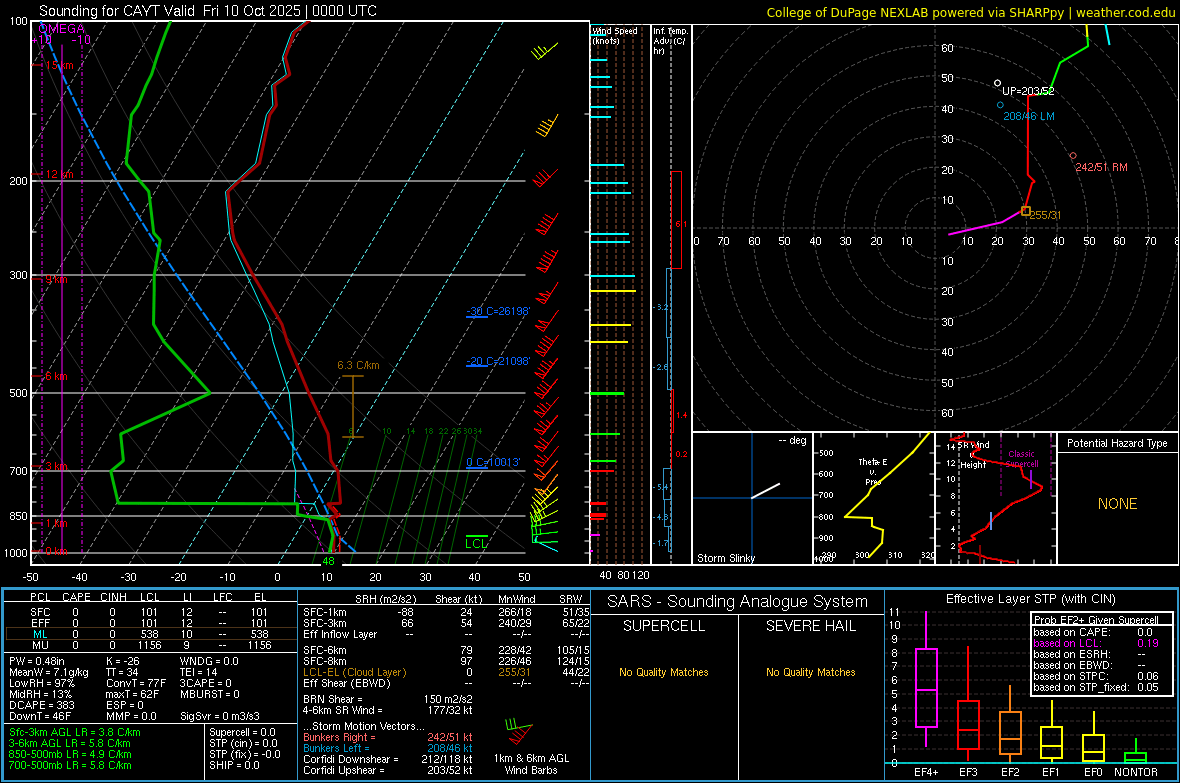Click the SigSvr = 0 m3/s3 value
Image resolution: width=1180 pixels, height=783 pixels.
tap(220, 716)
